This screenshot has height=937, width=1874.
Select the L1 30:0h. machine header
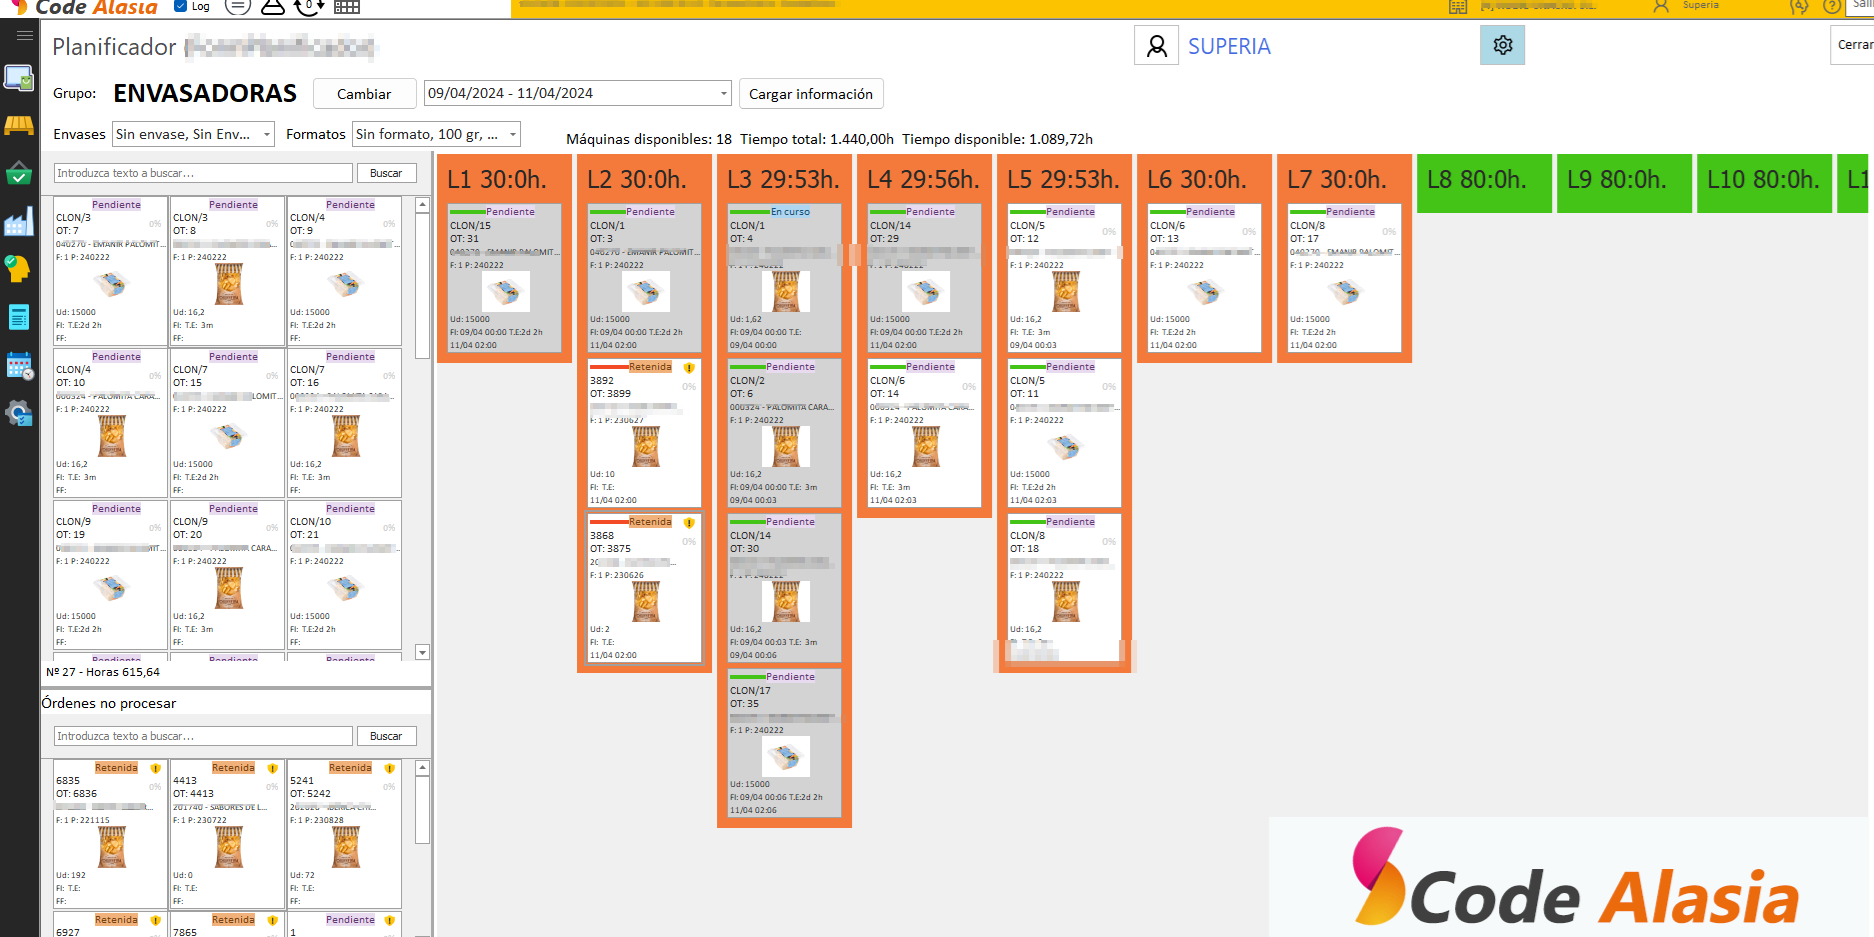point(503,180)
